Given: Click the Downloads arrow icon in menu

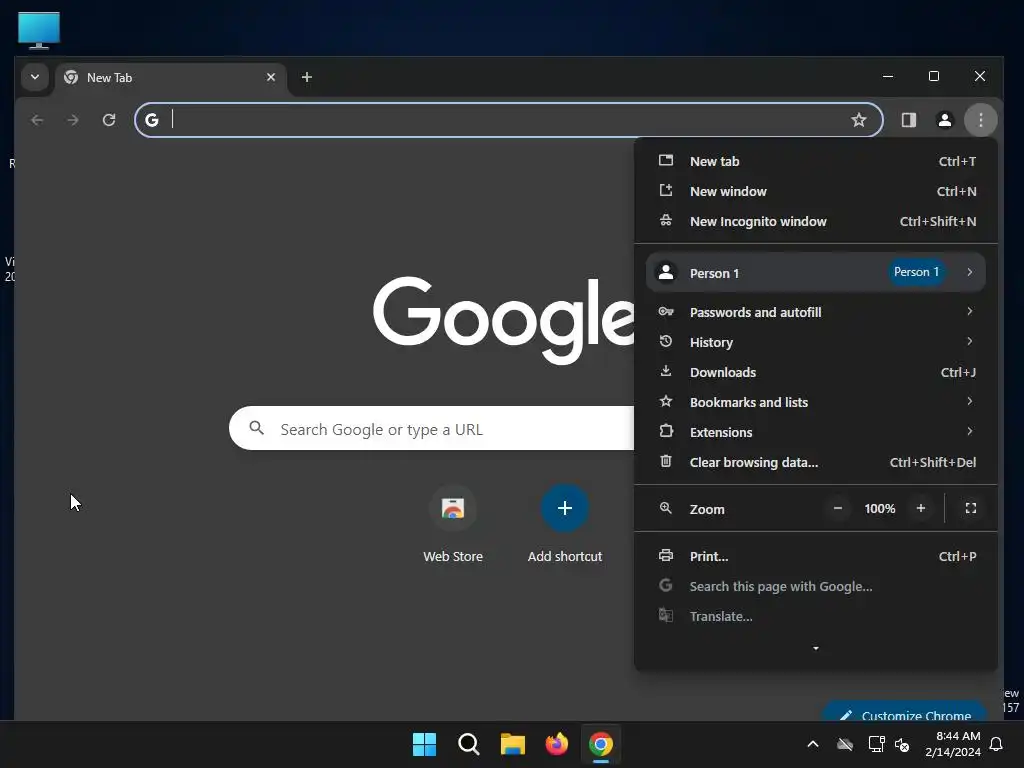Looking at the screenshot, I should pos(665,372).
